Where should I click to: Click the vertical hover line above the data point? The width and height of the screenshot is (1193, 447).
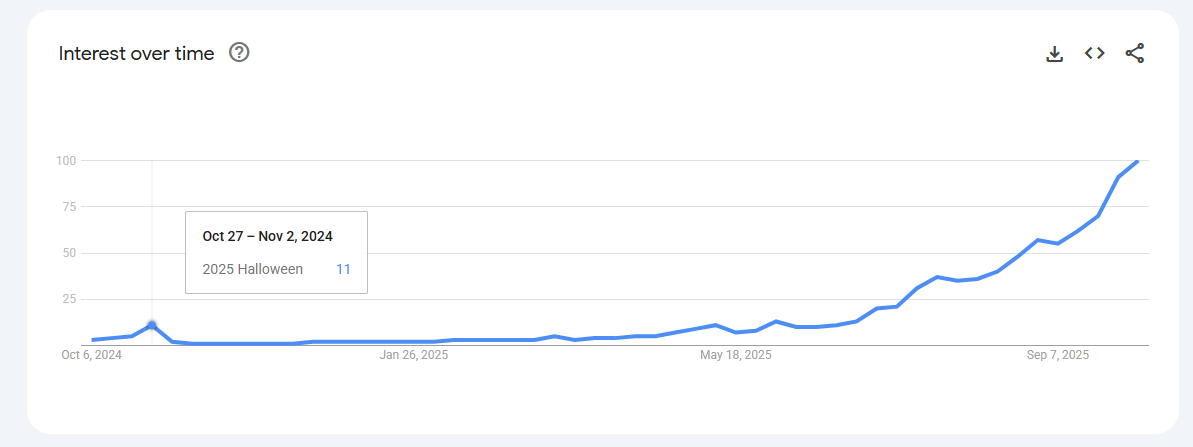[152, 190]
